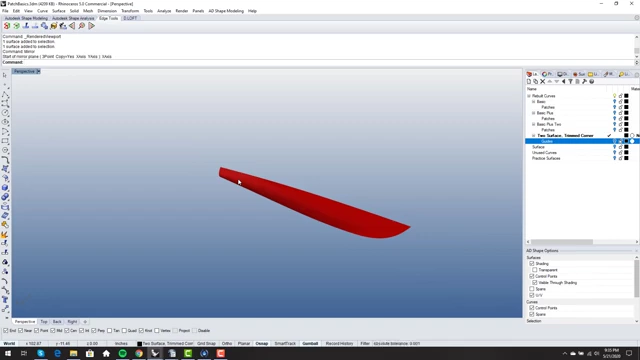This screenshot has width=640, height=360.
Task: Collapse the Rebuilt Curves layer tree
Action: click(529, 96)
